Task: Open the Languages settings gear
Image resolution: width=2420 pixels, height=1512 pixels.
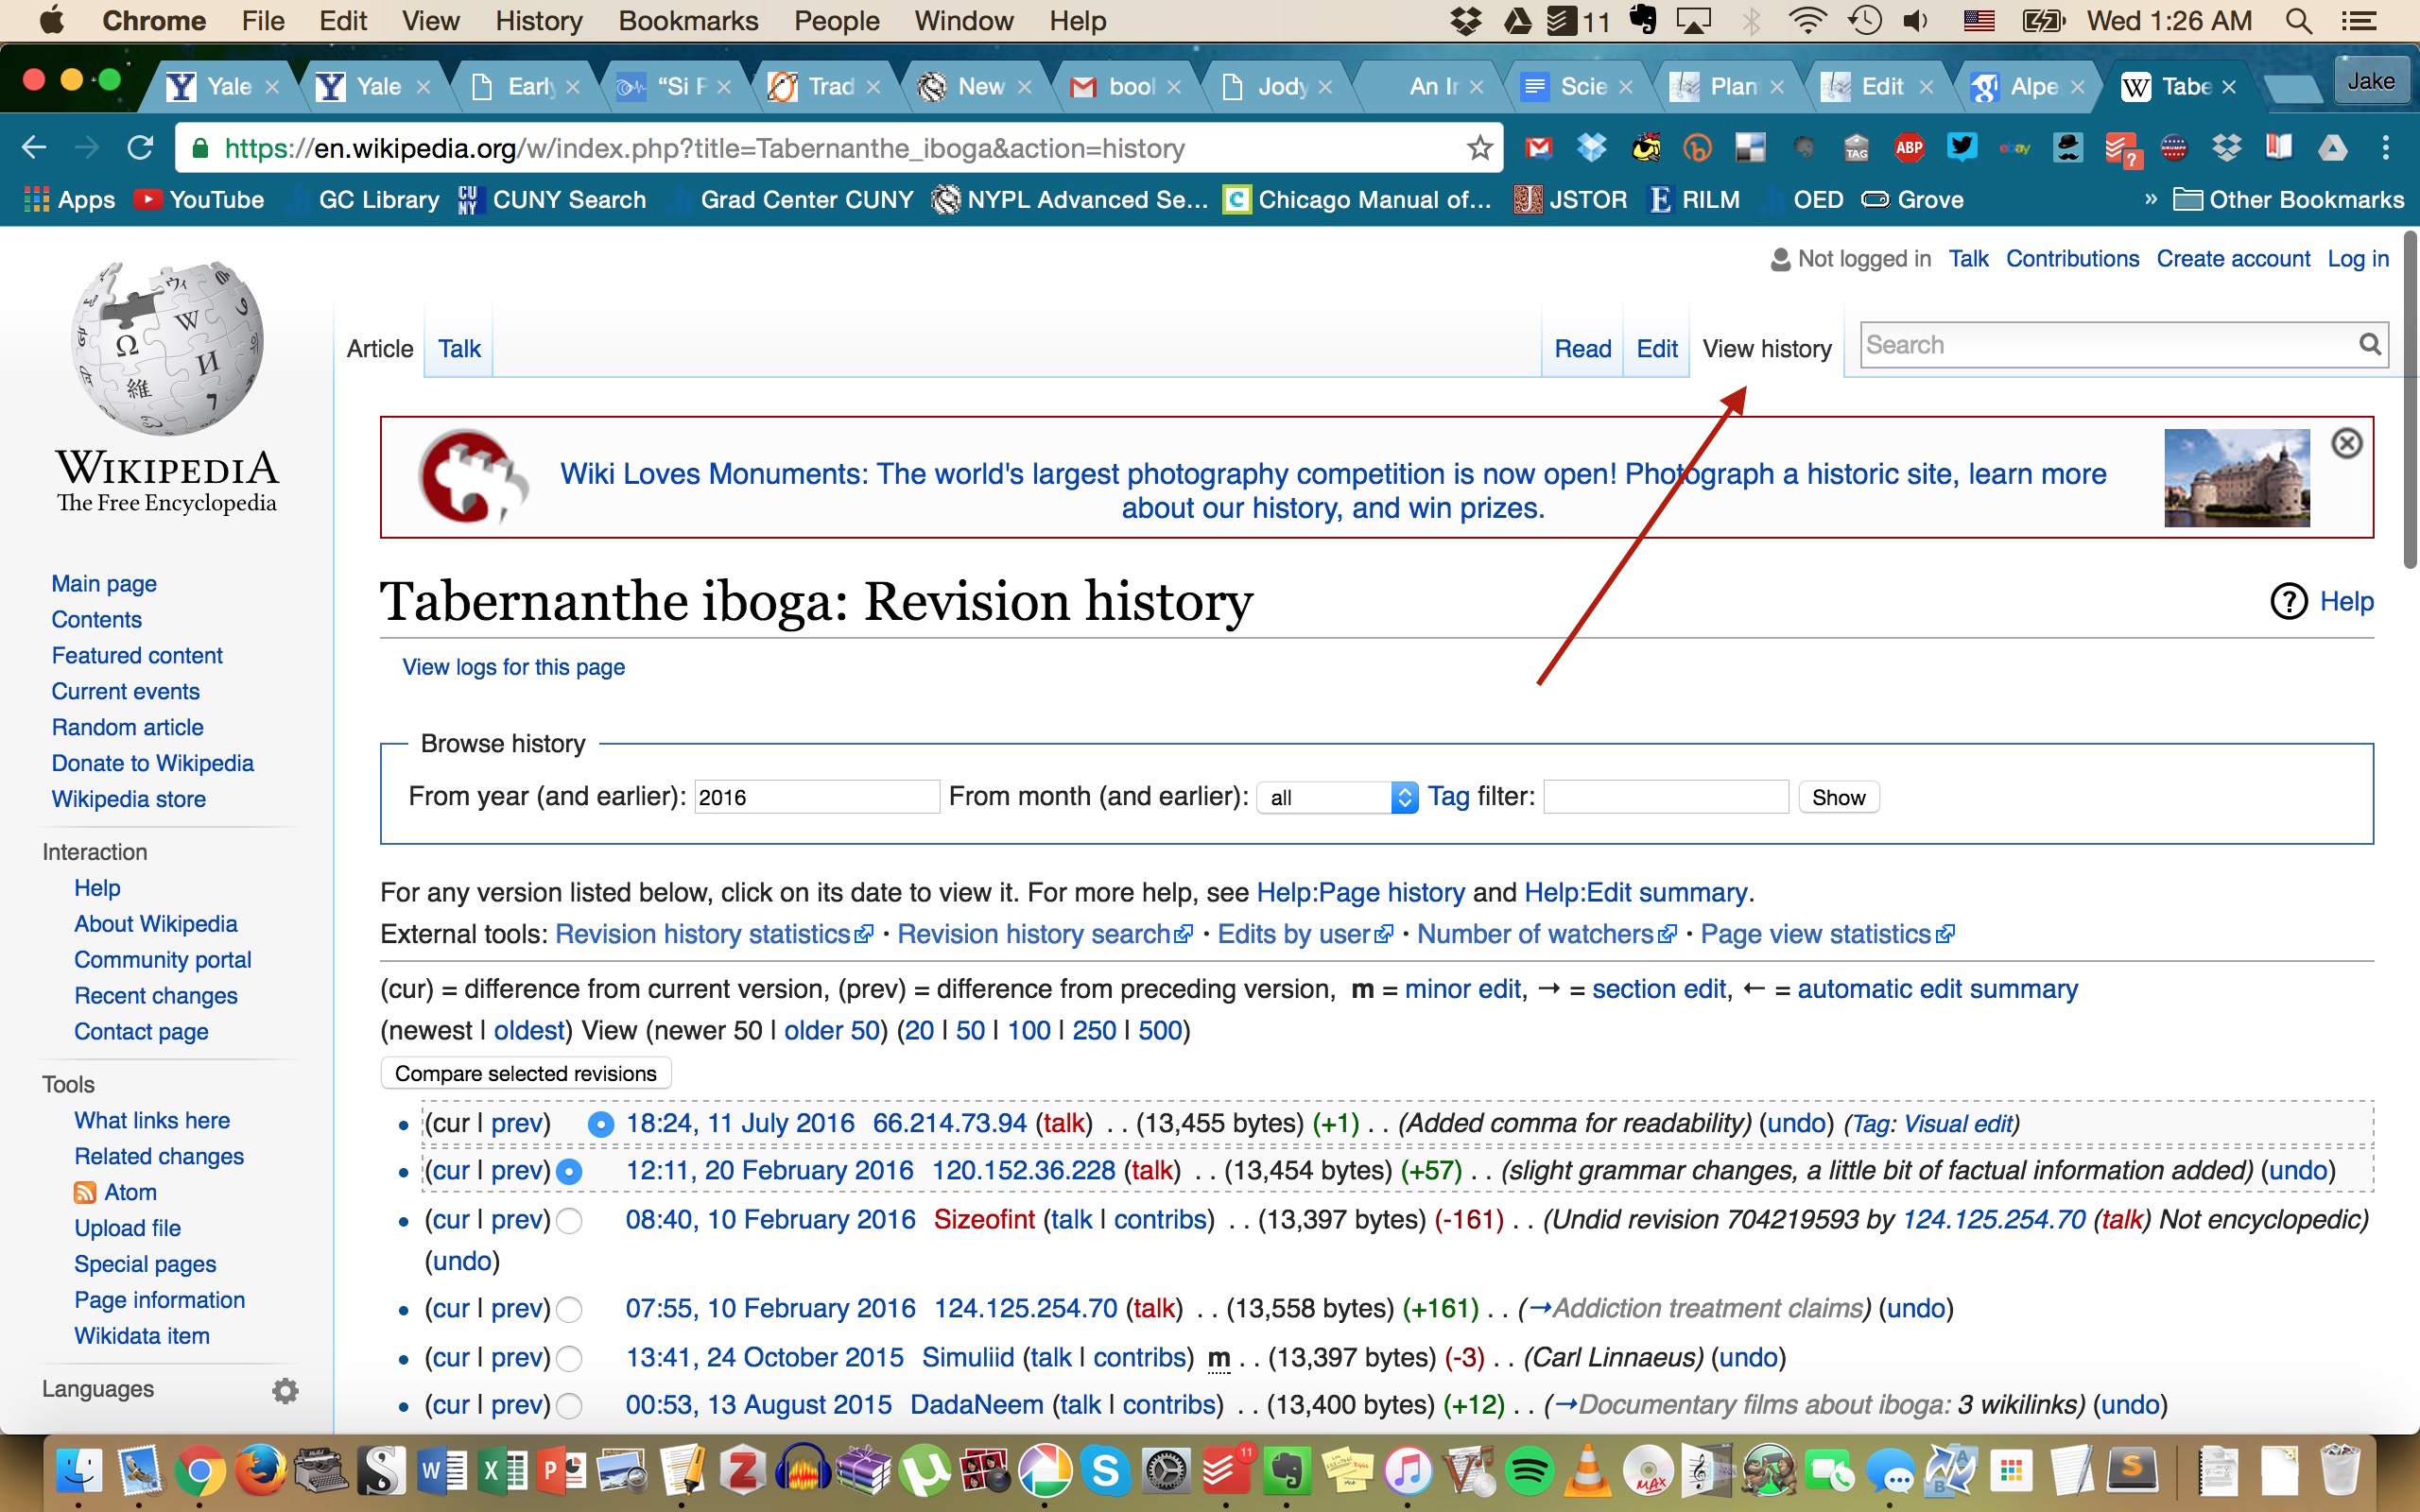Action: pyautogui.click(x=286, y=1390)
